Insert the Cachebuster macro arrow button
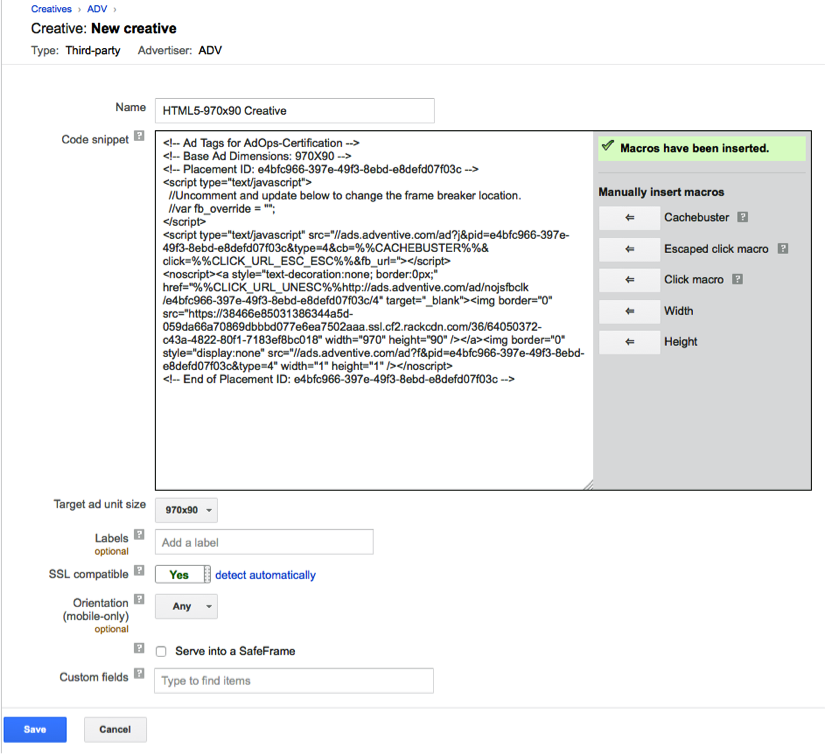This screenshot has width=825, height=754. 629,218
